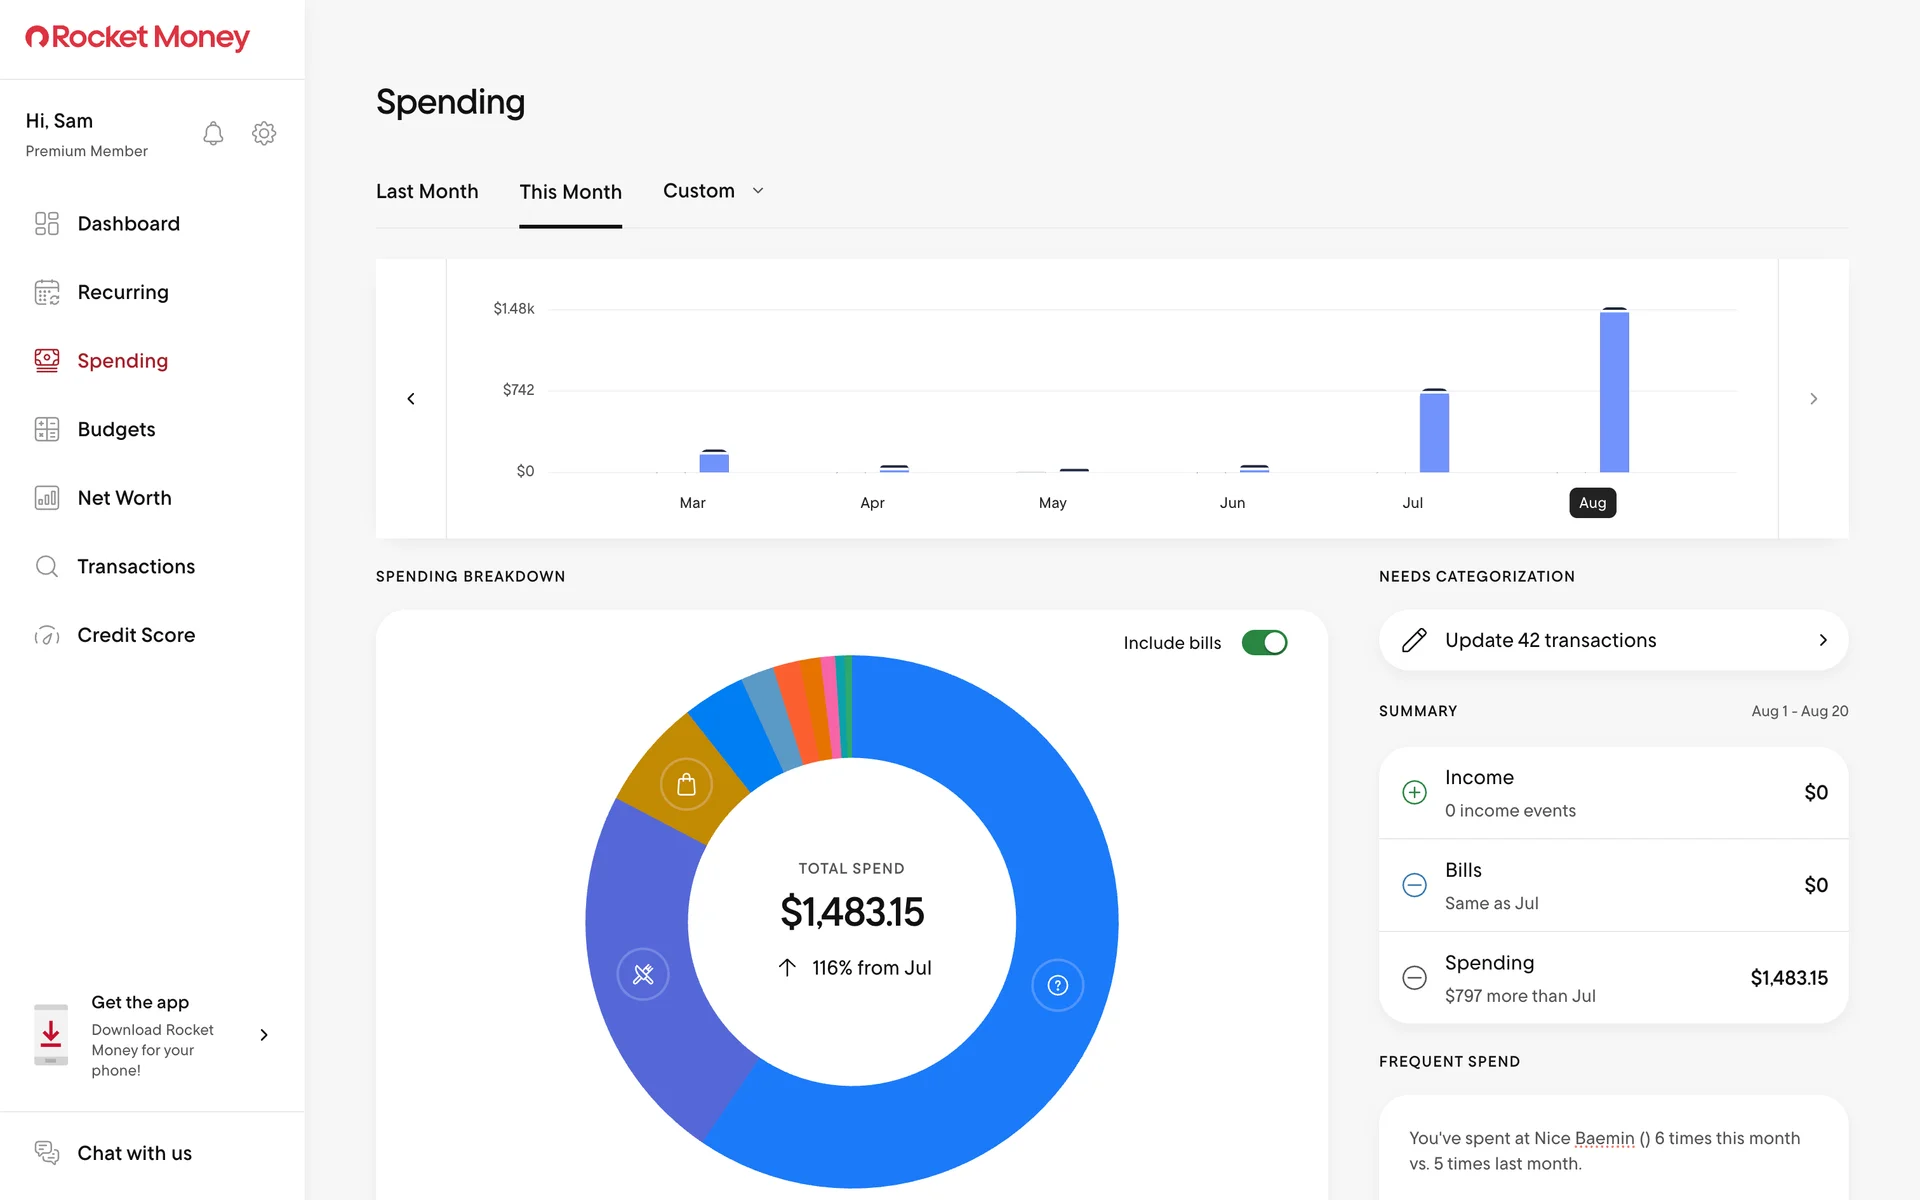Click the pencil icon beside Update transactions
This screenshot has width=1920, height=1200.
click(x=1414, y=640)
